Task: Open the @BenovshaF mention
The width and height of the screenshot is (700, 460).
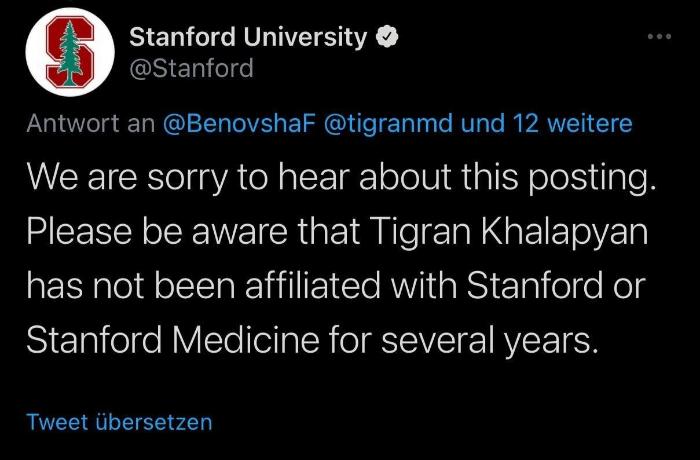Action: coord(239,123)
